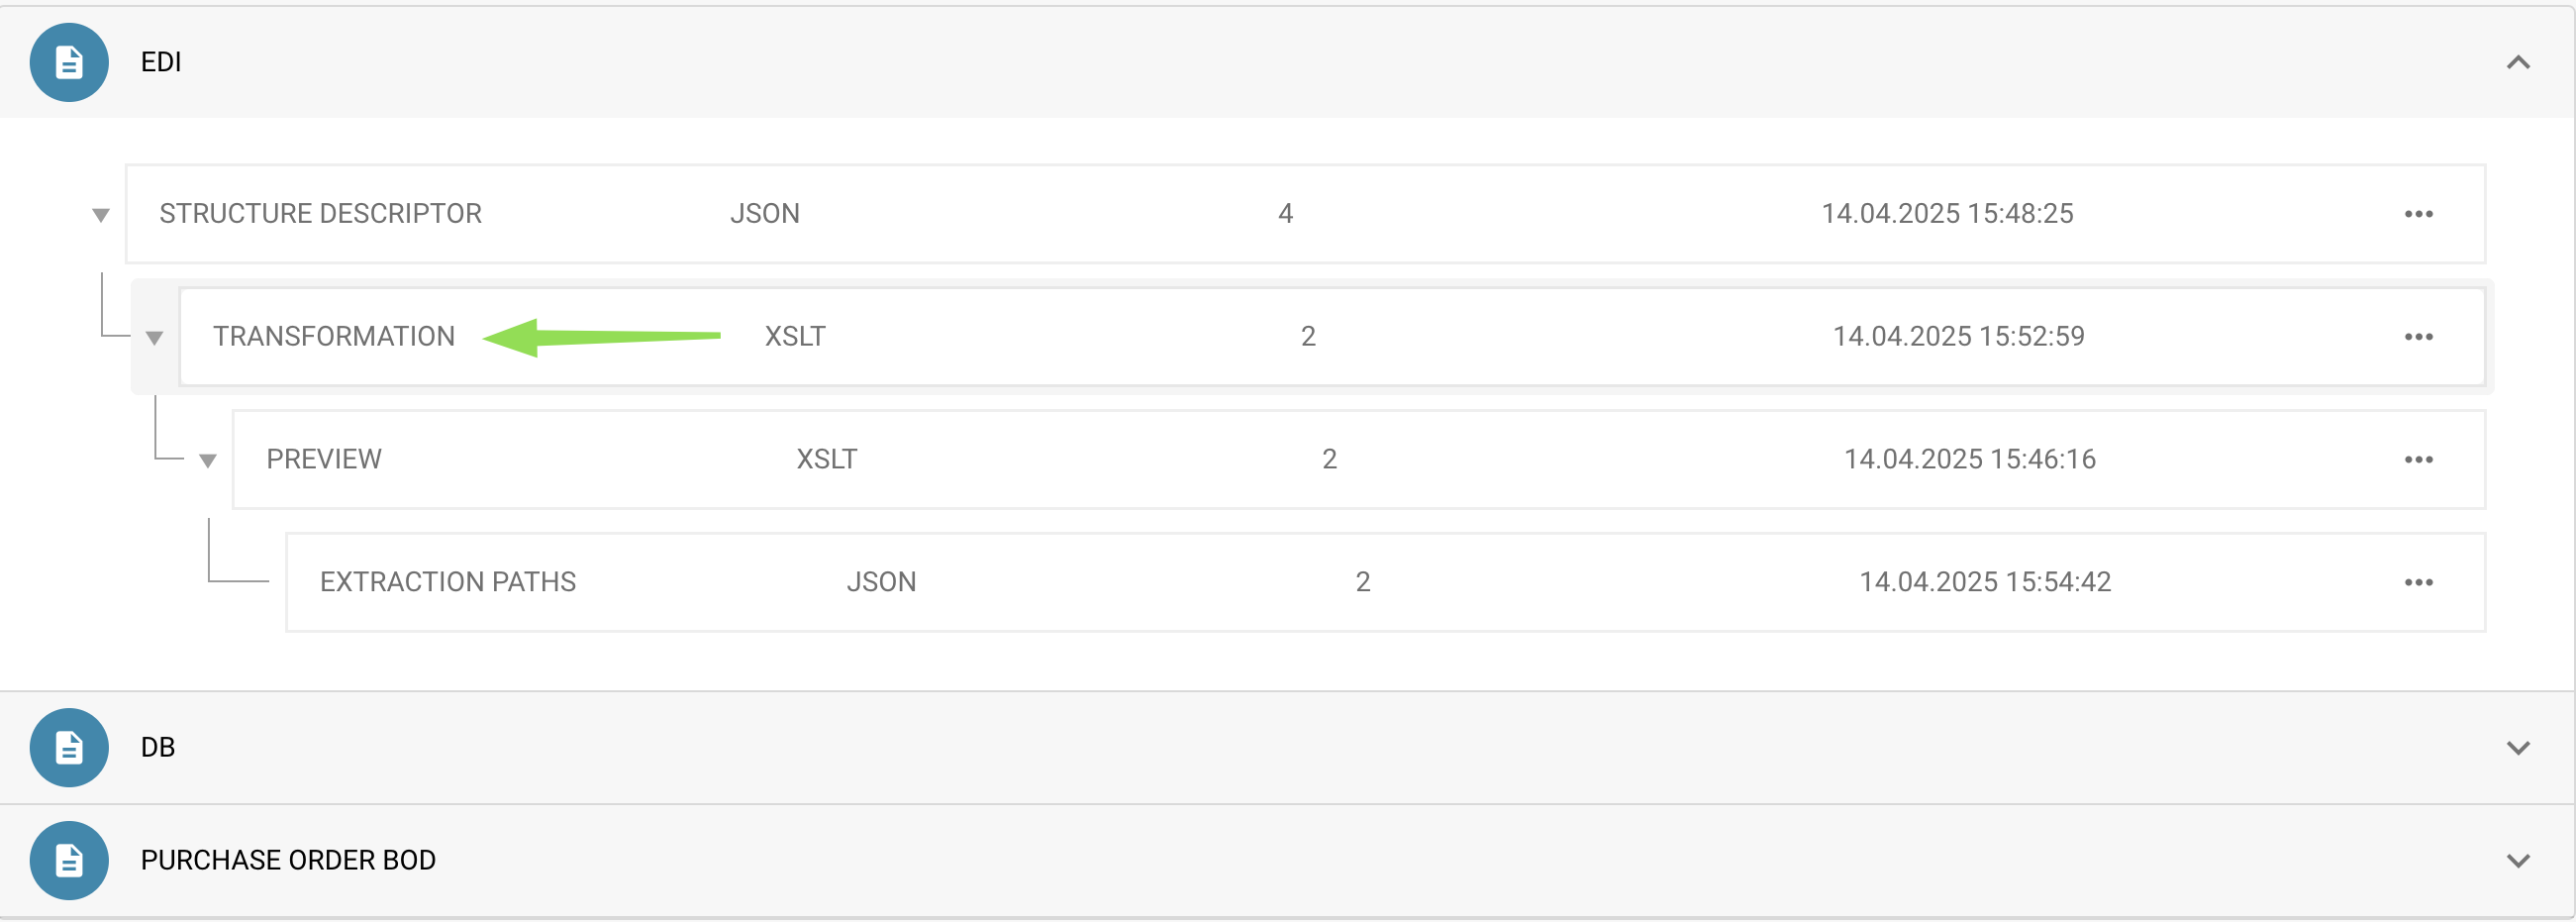The image size is (2576, 922).
Task: Collapse the EDI section with the chevron
Action: pyautogui.click(x=2518, y=63)
